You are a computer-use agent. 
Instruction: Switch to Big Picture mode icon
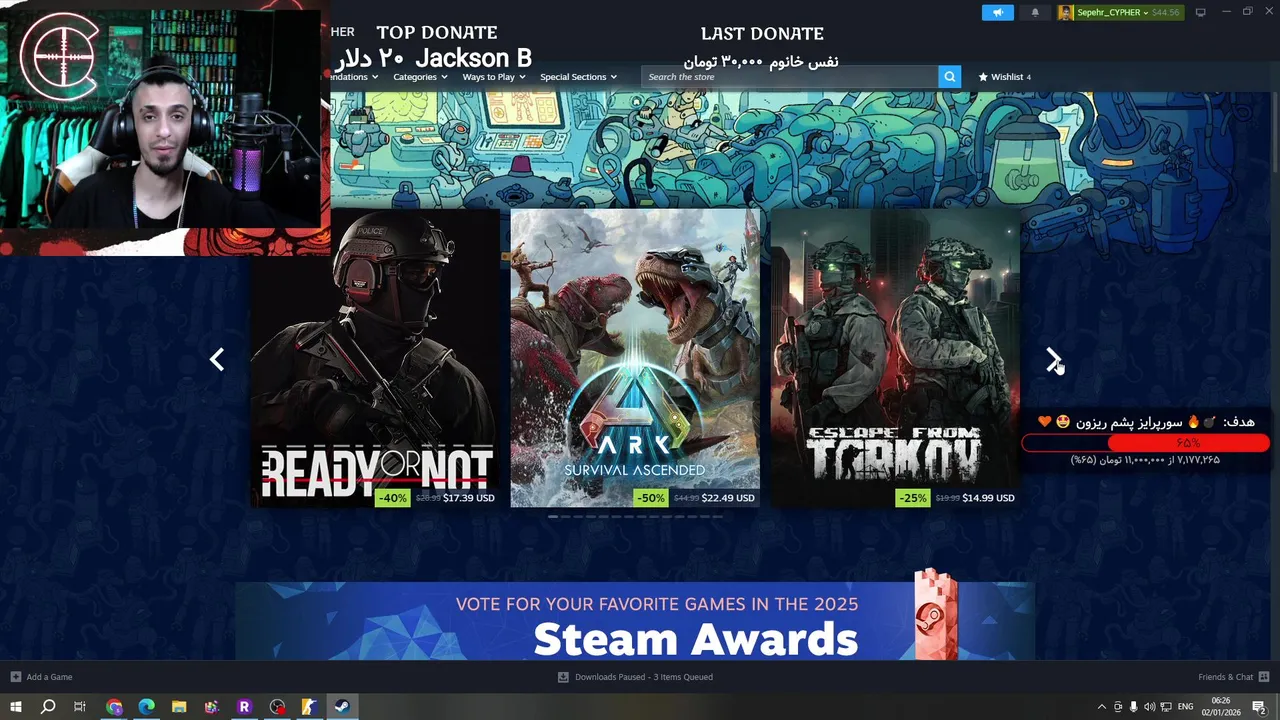coord(1201,12)
